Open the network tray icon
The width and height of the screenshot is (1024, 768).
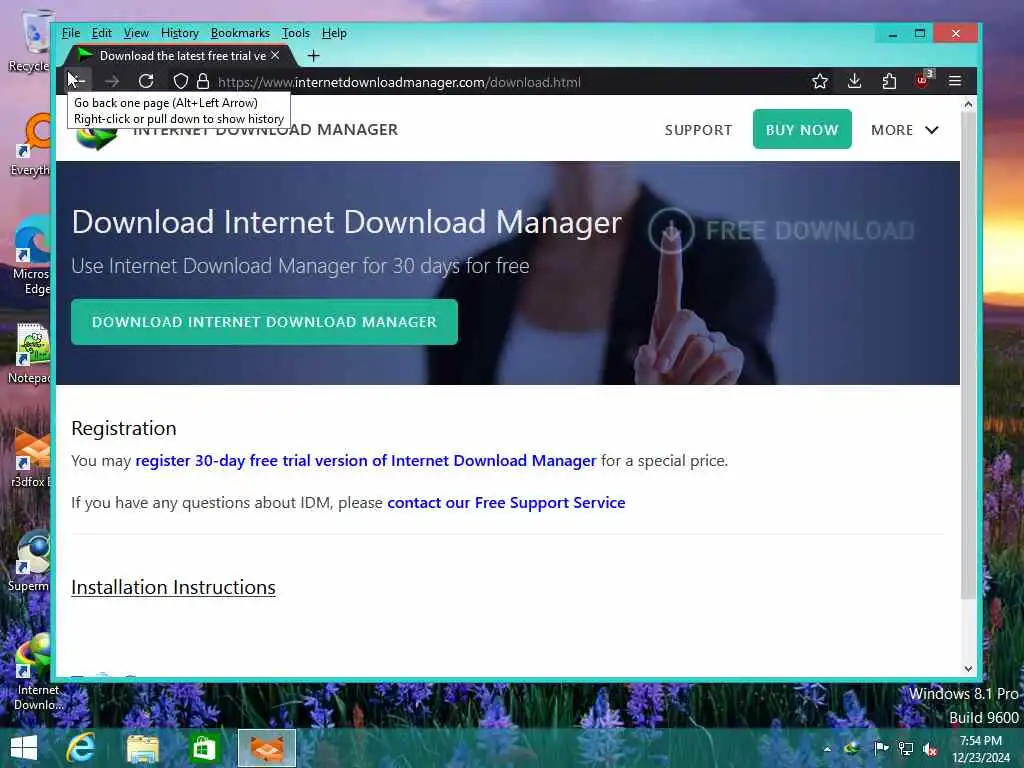click(x=906, y=748)
